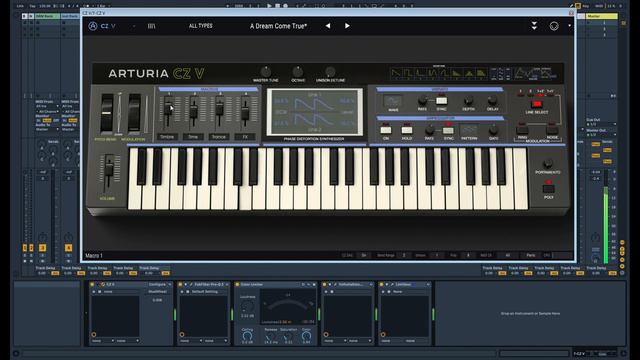Image resolution: width=640 pixels, height=360 pixels.
Task: Click the Ceiling knob in Color Limiter
Action: [x=247, y=336]
